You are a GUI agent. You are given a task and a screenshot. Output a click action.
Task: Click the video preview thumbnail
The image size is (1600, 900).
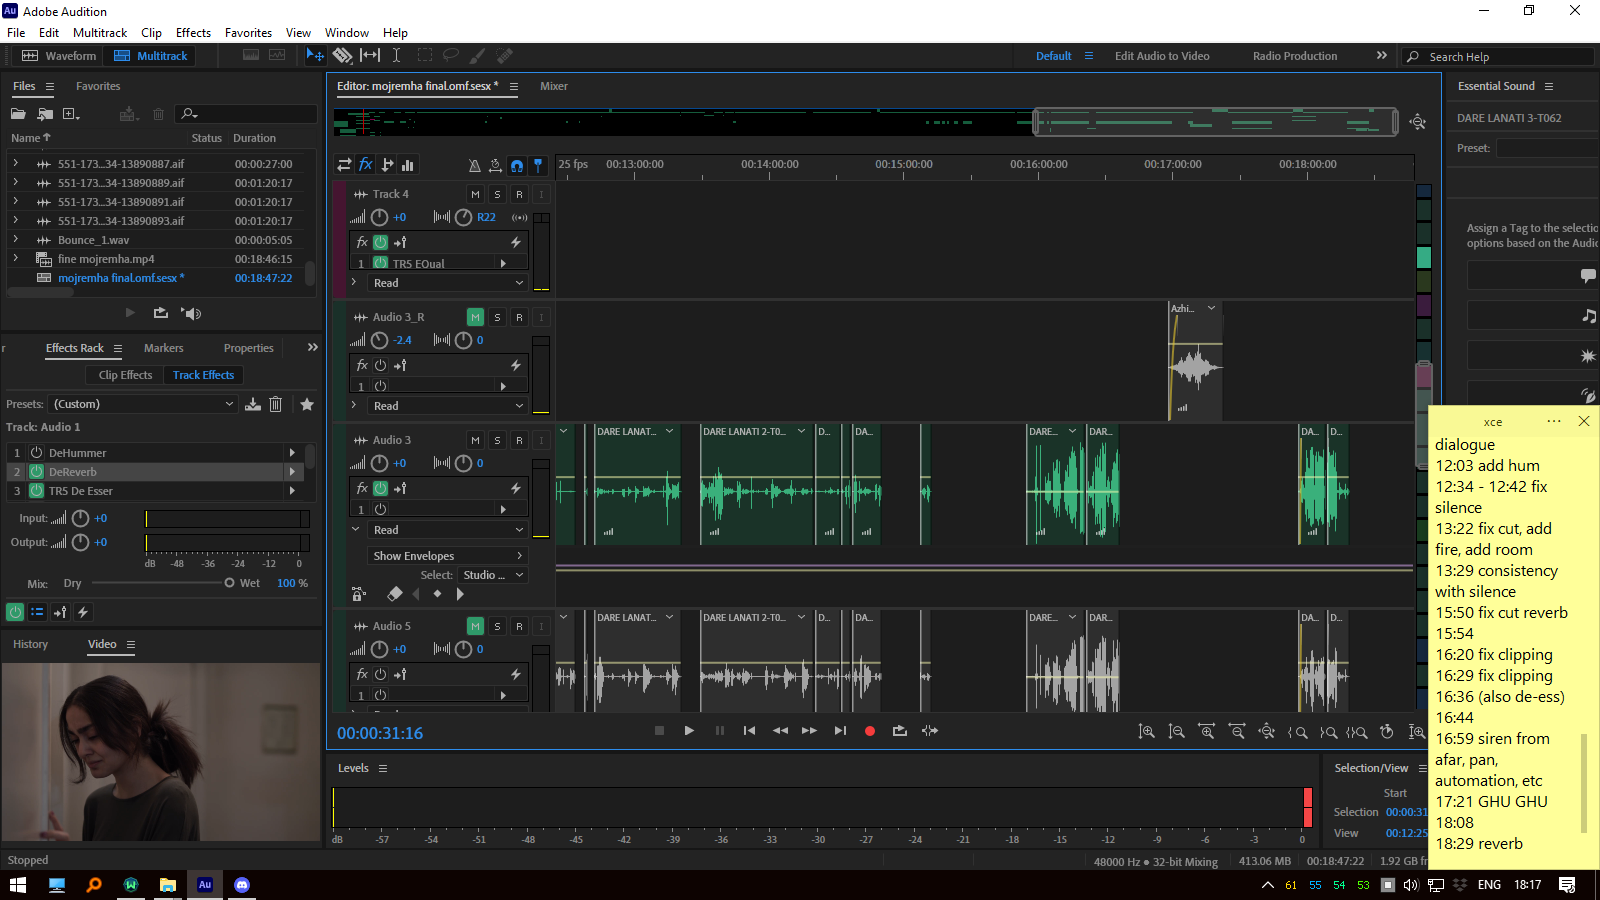point(161,752)
